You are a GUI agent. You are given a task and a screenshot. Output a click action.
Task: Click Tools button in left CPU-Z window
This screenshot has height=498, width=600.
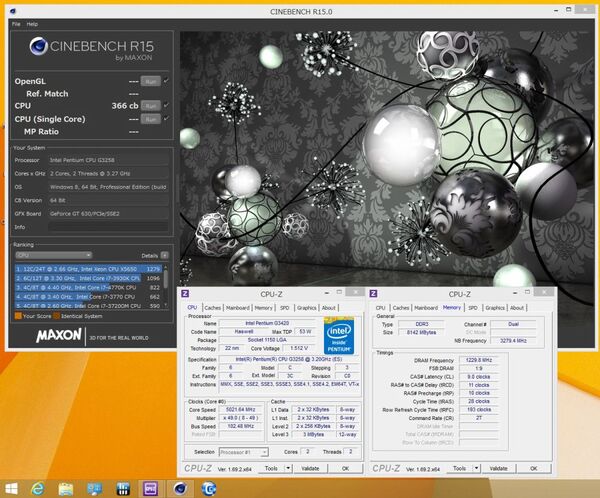tap(271, 468)
